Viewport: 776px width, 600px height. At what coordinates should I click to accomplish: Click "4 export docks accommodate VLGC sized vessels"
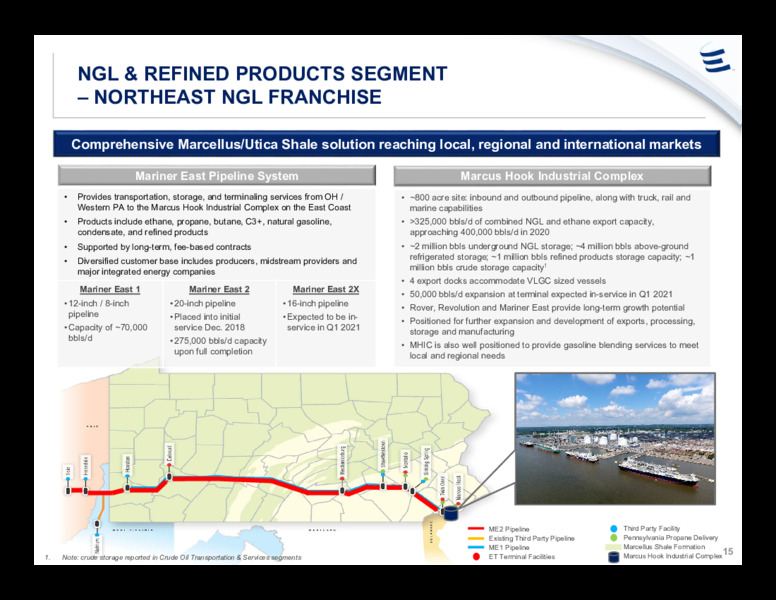tap(507, 281)
